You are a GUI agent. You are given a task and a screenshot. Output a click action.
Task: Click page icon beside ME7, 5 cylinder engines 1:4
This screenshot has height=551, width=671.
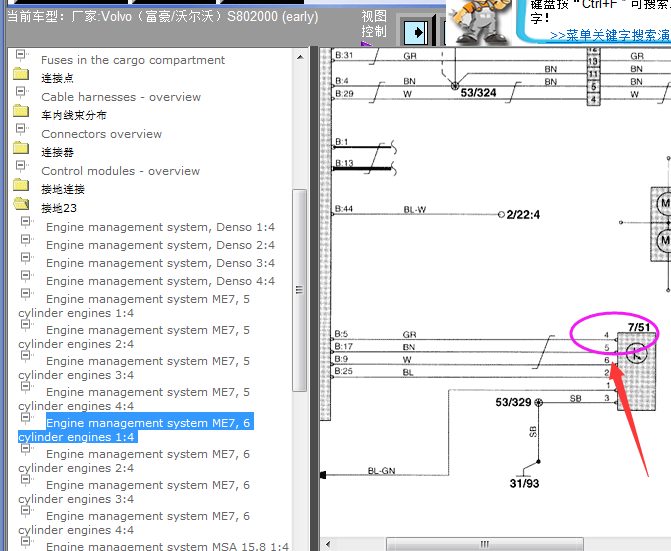click(x=27, y=294)
